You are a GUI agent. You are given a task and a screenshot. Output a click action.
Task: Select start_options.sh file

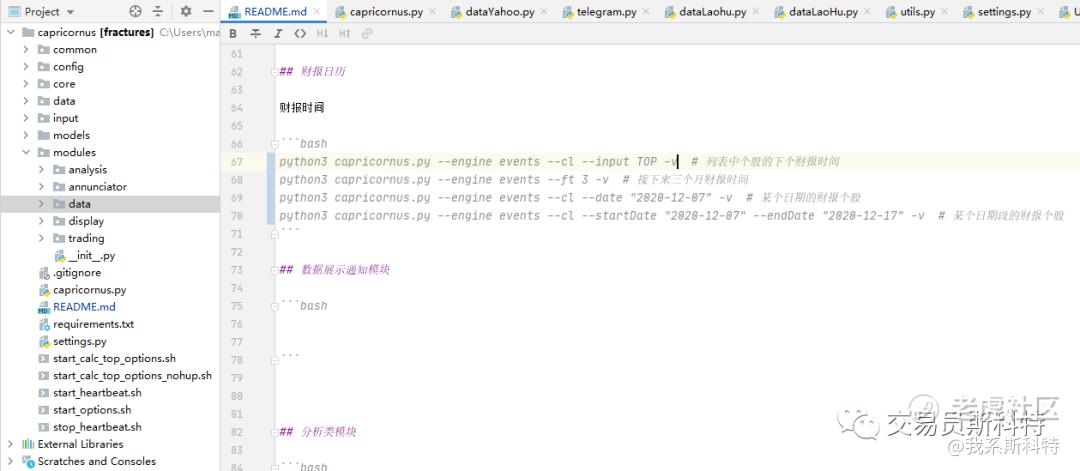[x=92, y=410]
